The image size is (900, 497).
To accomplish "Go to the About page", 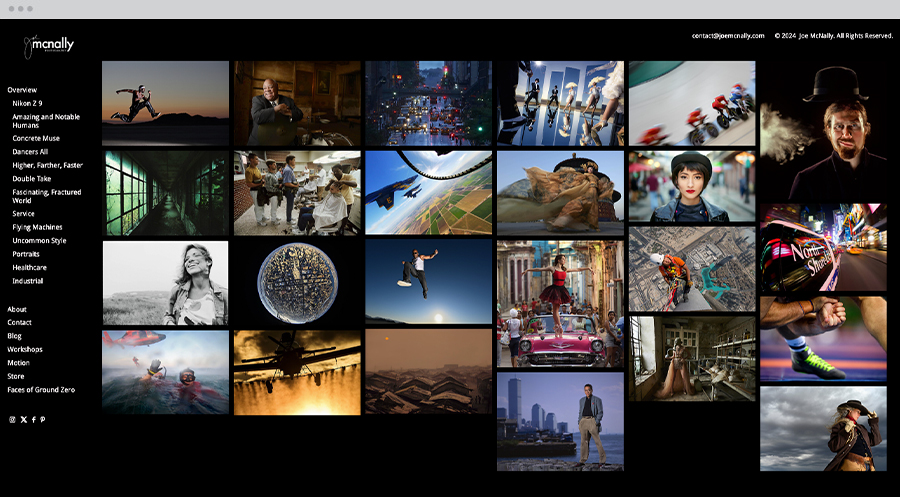I will point(17,309).
